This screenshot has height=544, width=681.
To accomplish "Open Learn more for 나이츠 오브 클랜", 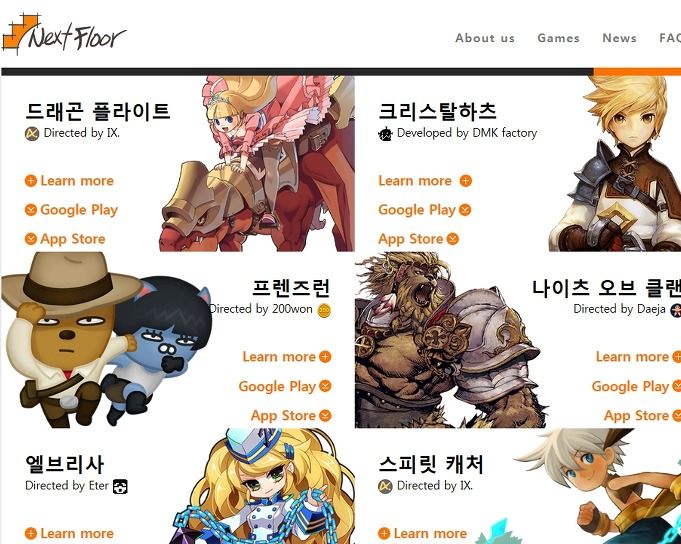I will coord(632,357).
